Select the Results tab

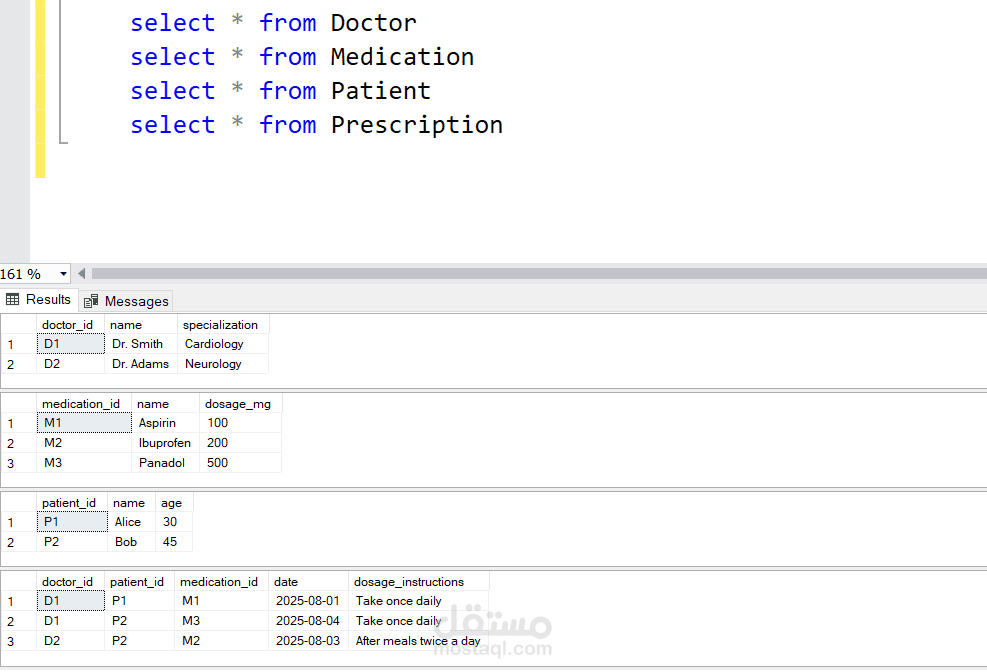[x=39, y=300]
